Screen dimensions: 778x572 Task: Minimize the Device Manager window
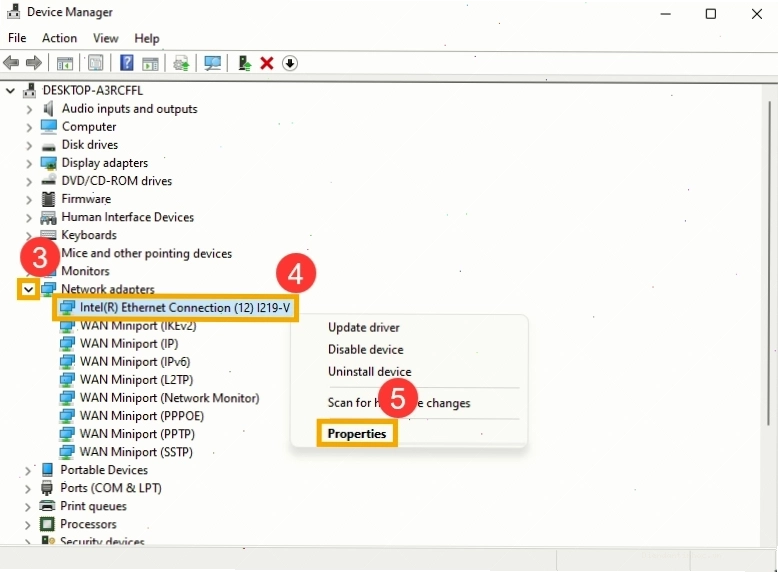(665, 14)
